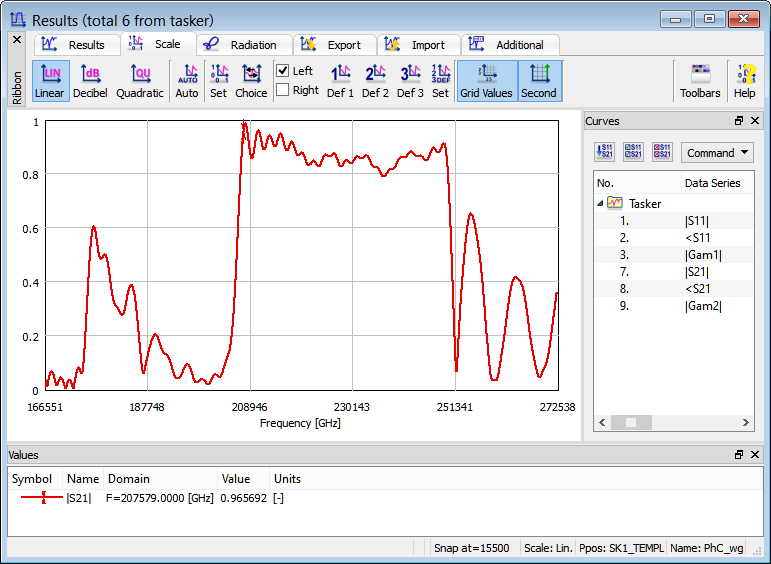The image size is (771, 564).
Task: Load the Def 1 scale preset
Action: pyautogui.click(x=340, y=81)
